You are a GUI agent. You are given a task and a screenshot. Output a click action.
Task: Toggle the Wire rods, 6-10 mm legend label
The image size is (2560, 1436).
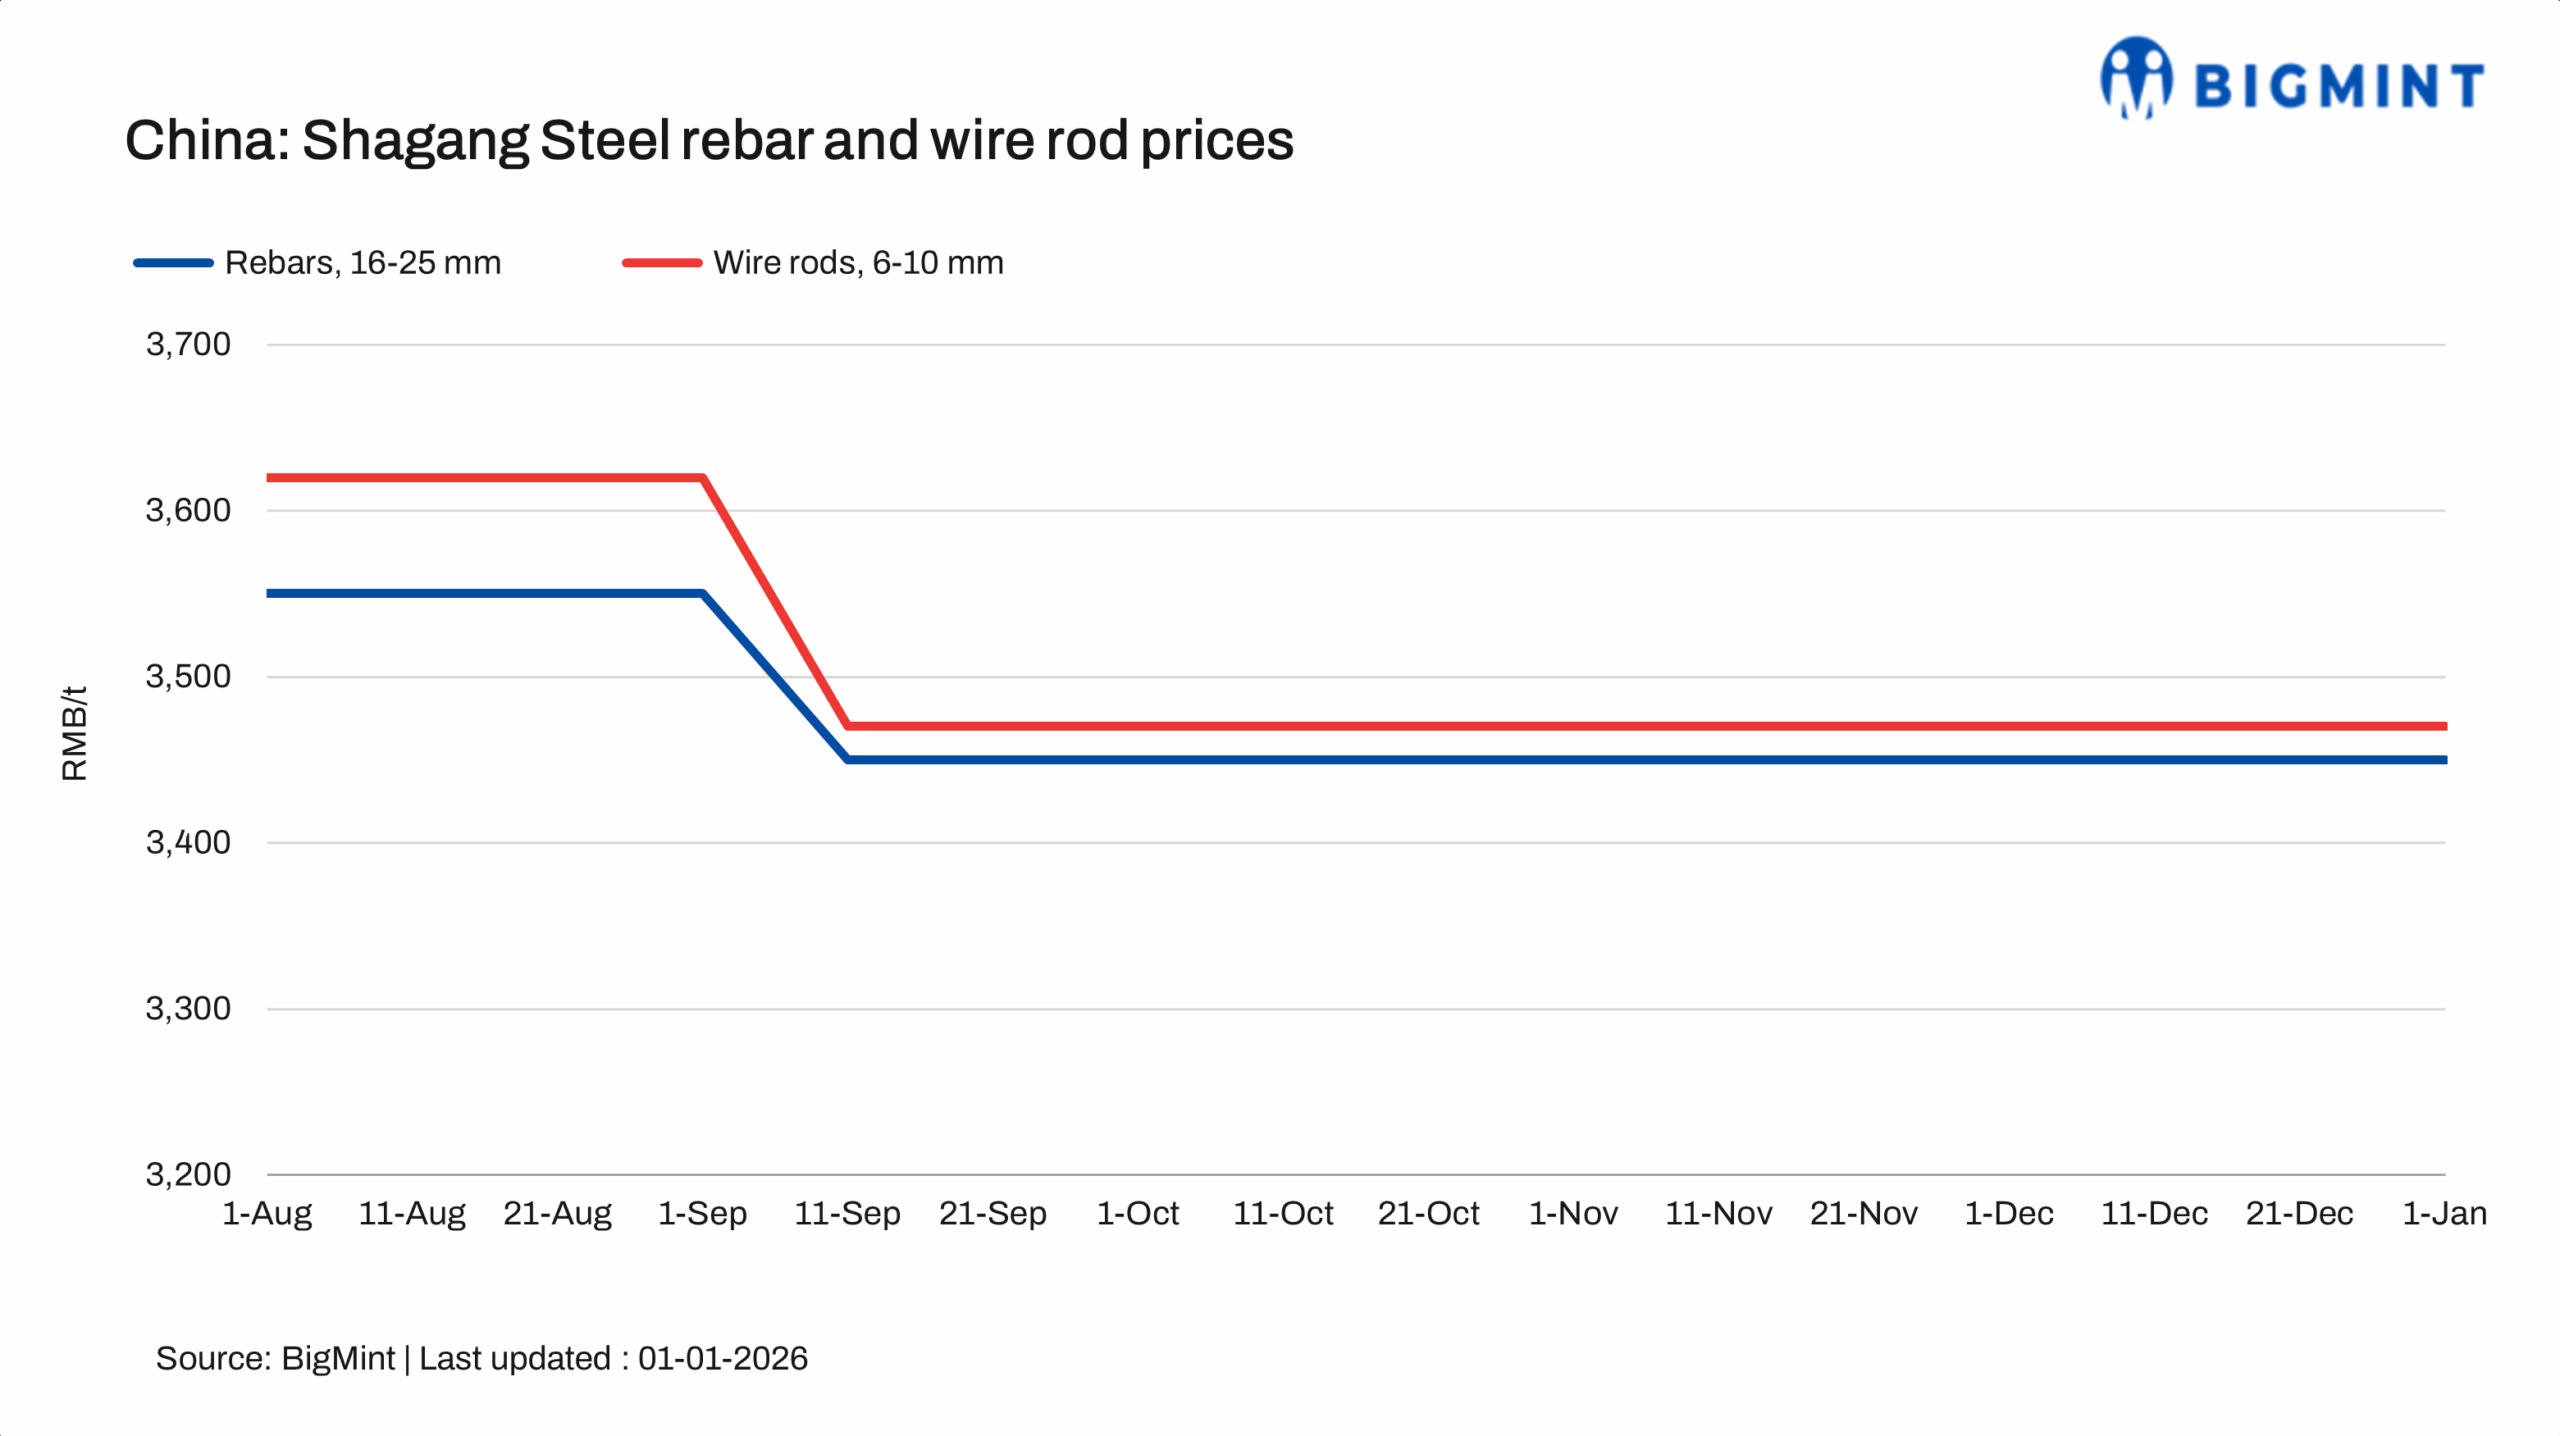click(858, 263)
